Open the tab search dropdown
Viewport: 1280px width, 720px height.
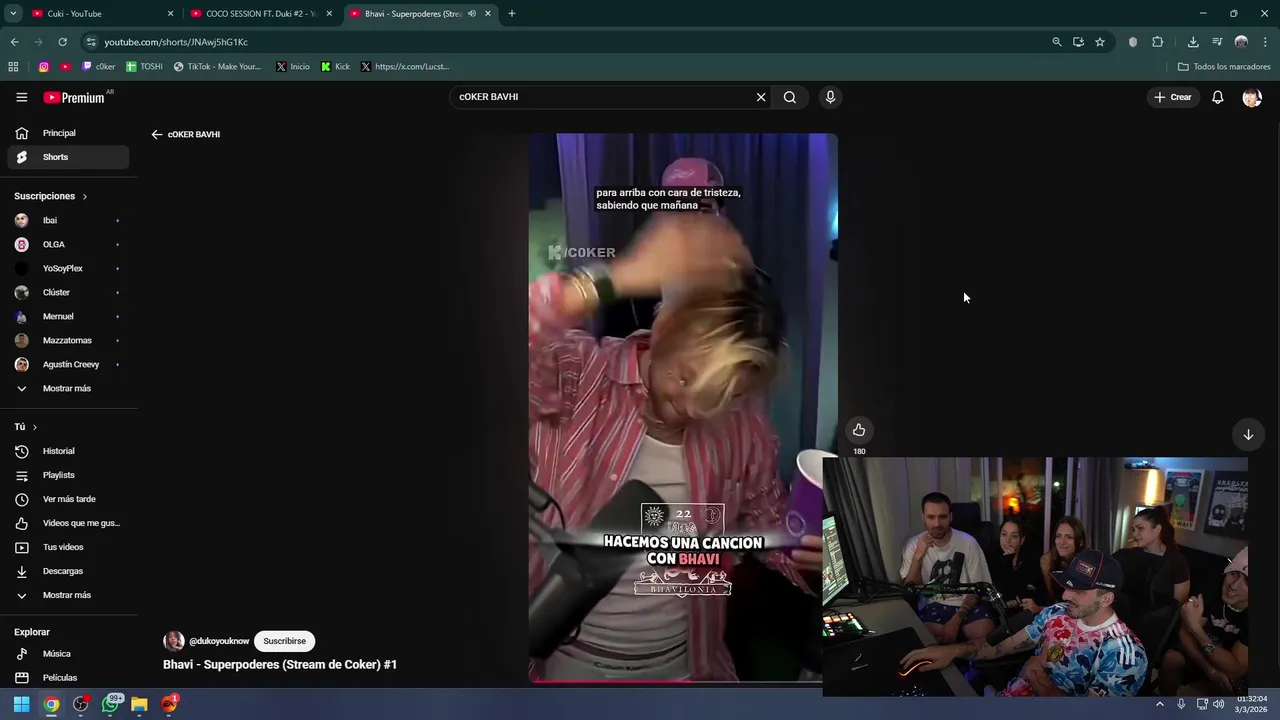[13, 14]
